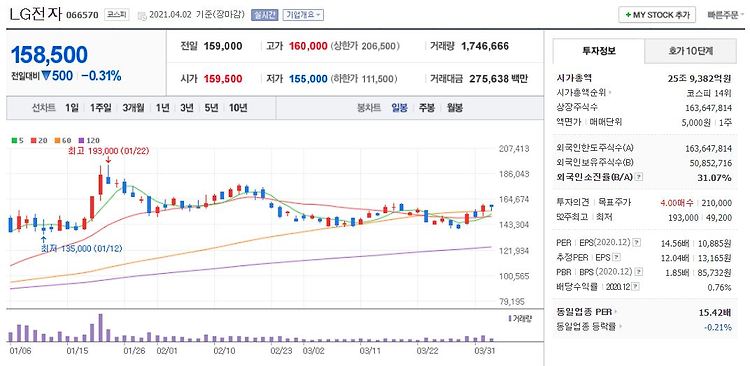This screenshot has height=366, width=750.
Task: Click the 거래대금 value 275,638 백만
Action: pyautogui.click(x=498, y=79)
